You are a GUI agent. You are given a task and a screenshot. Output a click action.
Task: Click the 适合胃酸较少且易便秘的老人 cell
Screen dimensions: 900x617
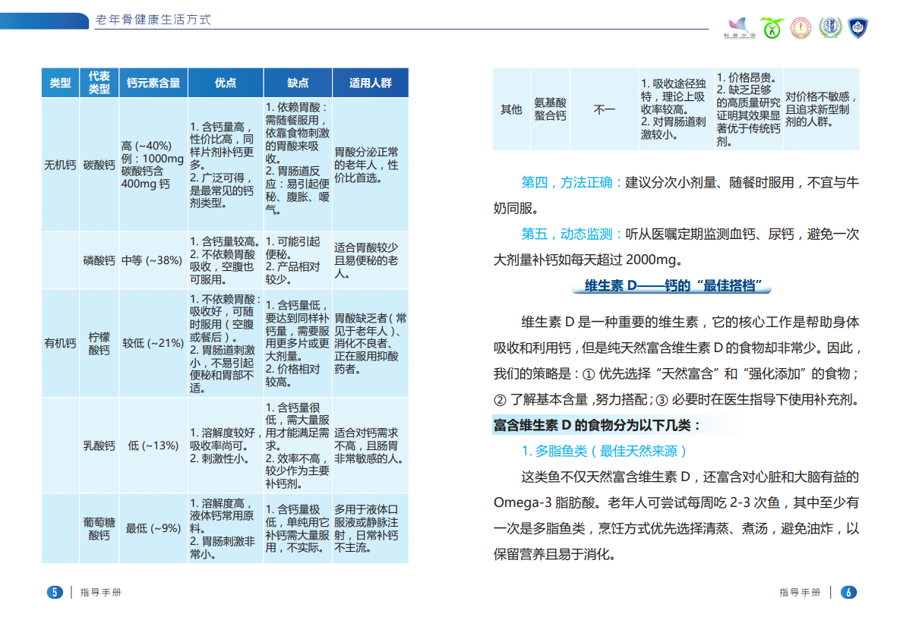point(370,260)
